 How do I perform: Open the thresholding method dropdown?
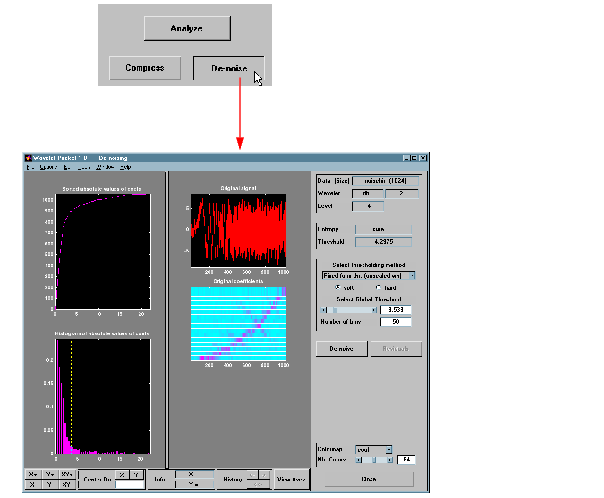coord(367,274)
